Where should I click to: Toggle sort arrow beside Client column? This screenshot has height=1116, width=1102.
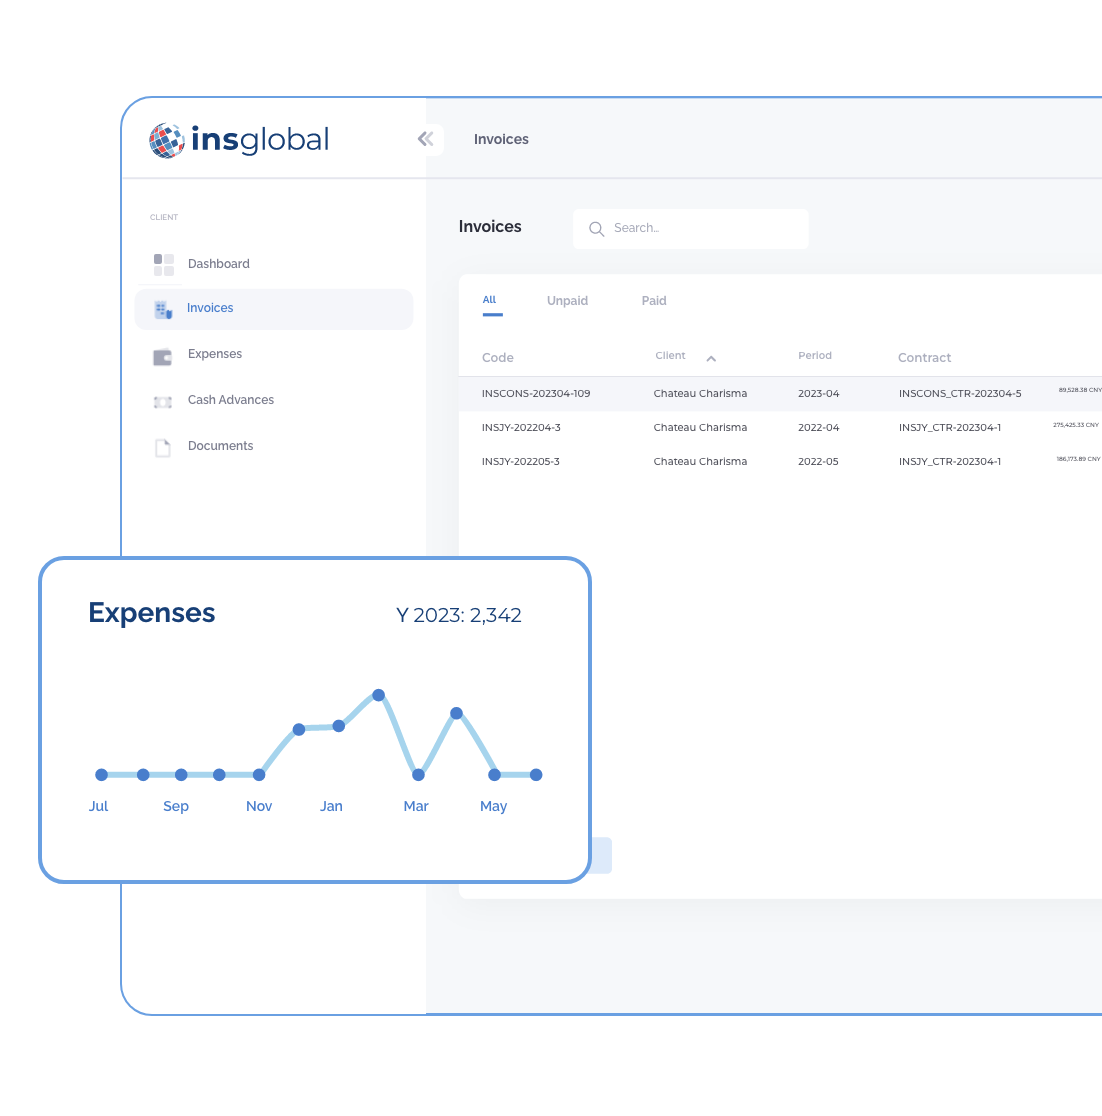[x=711, y=358]
